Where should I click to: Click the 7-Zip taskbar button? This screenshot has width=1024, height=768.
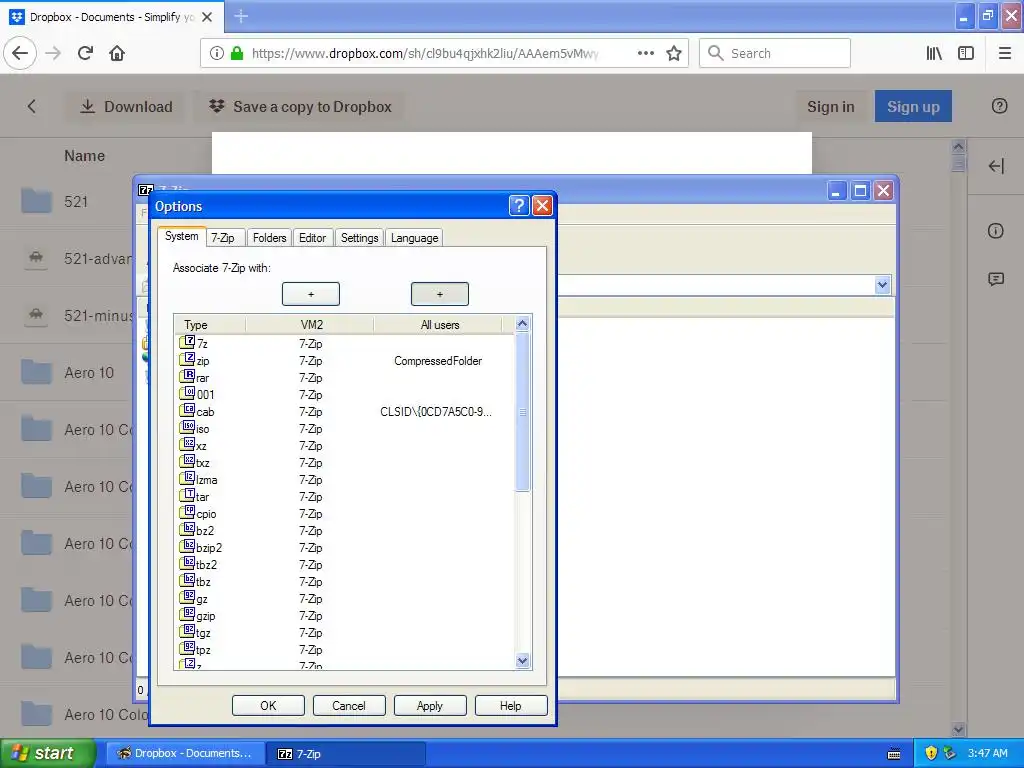[x=346, y=753]
